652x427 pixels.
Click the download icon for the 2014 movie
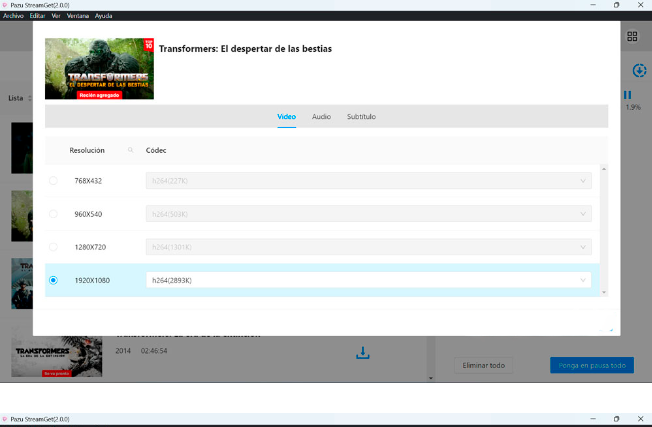(363, 353)
